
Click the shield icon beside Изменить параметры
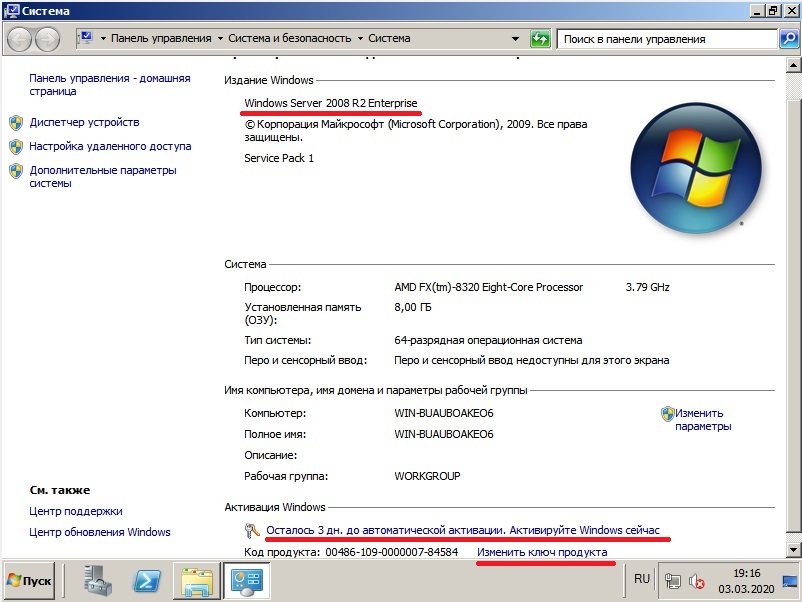667,413
